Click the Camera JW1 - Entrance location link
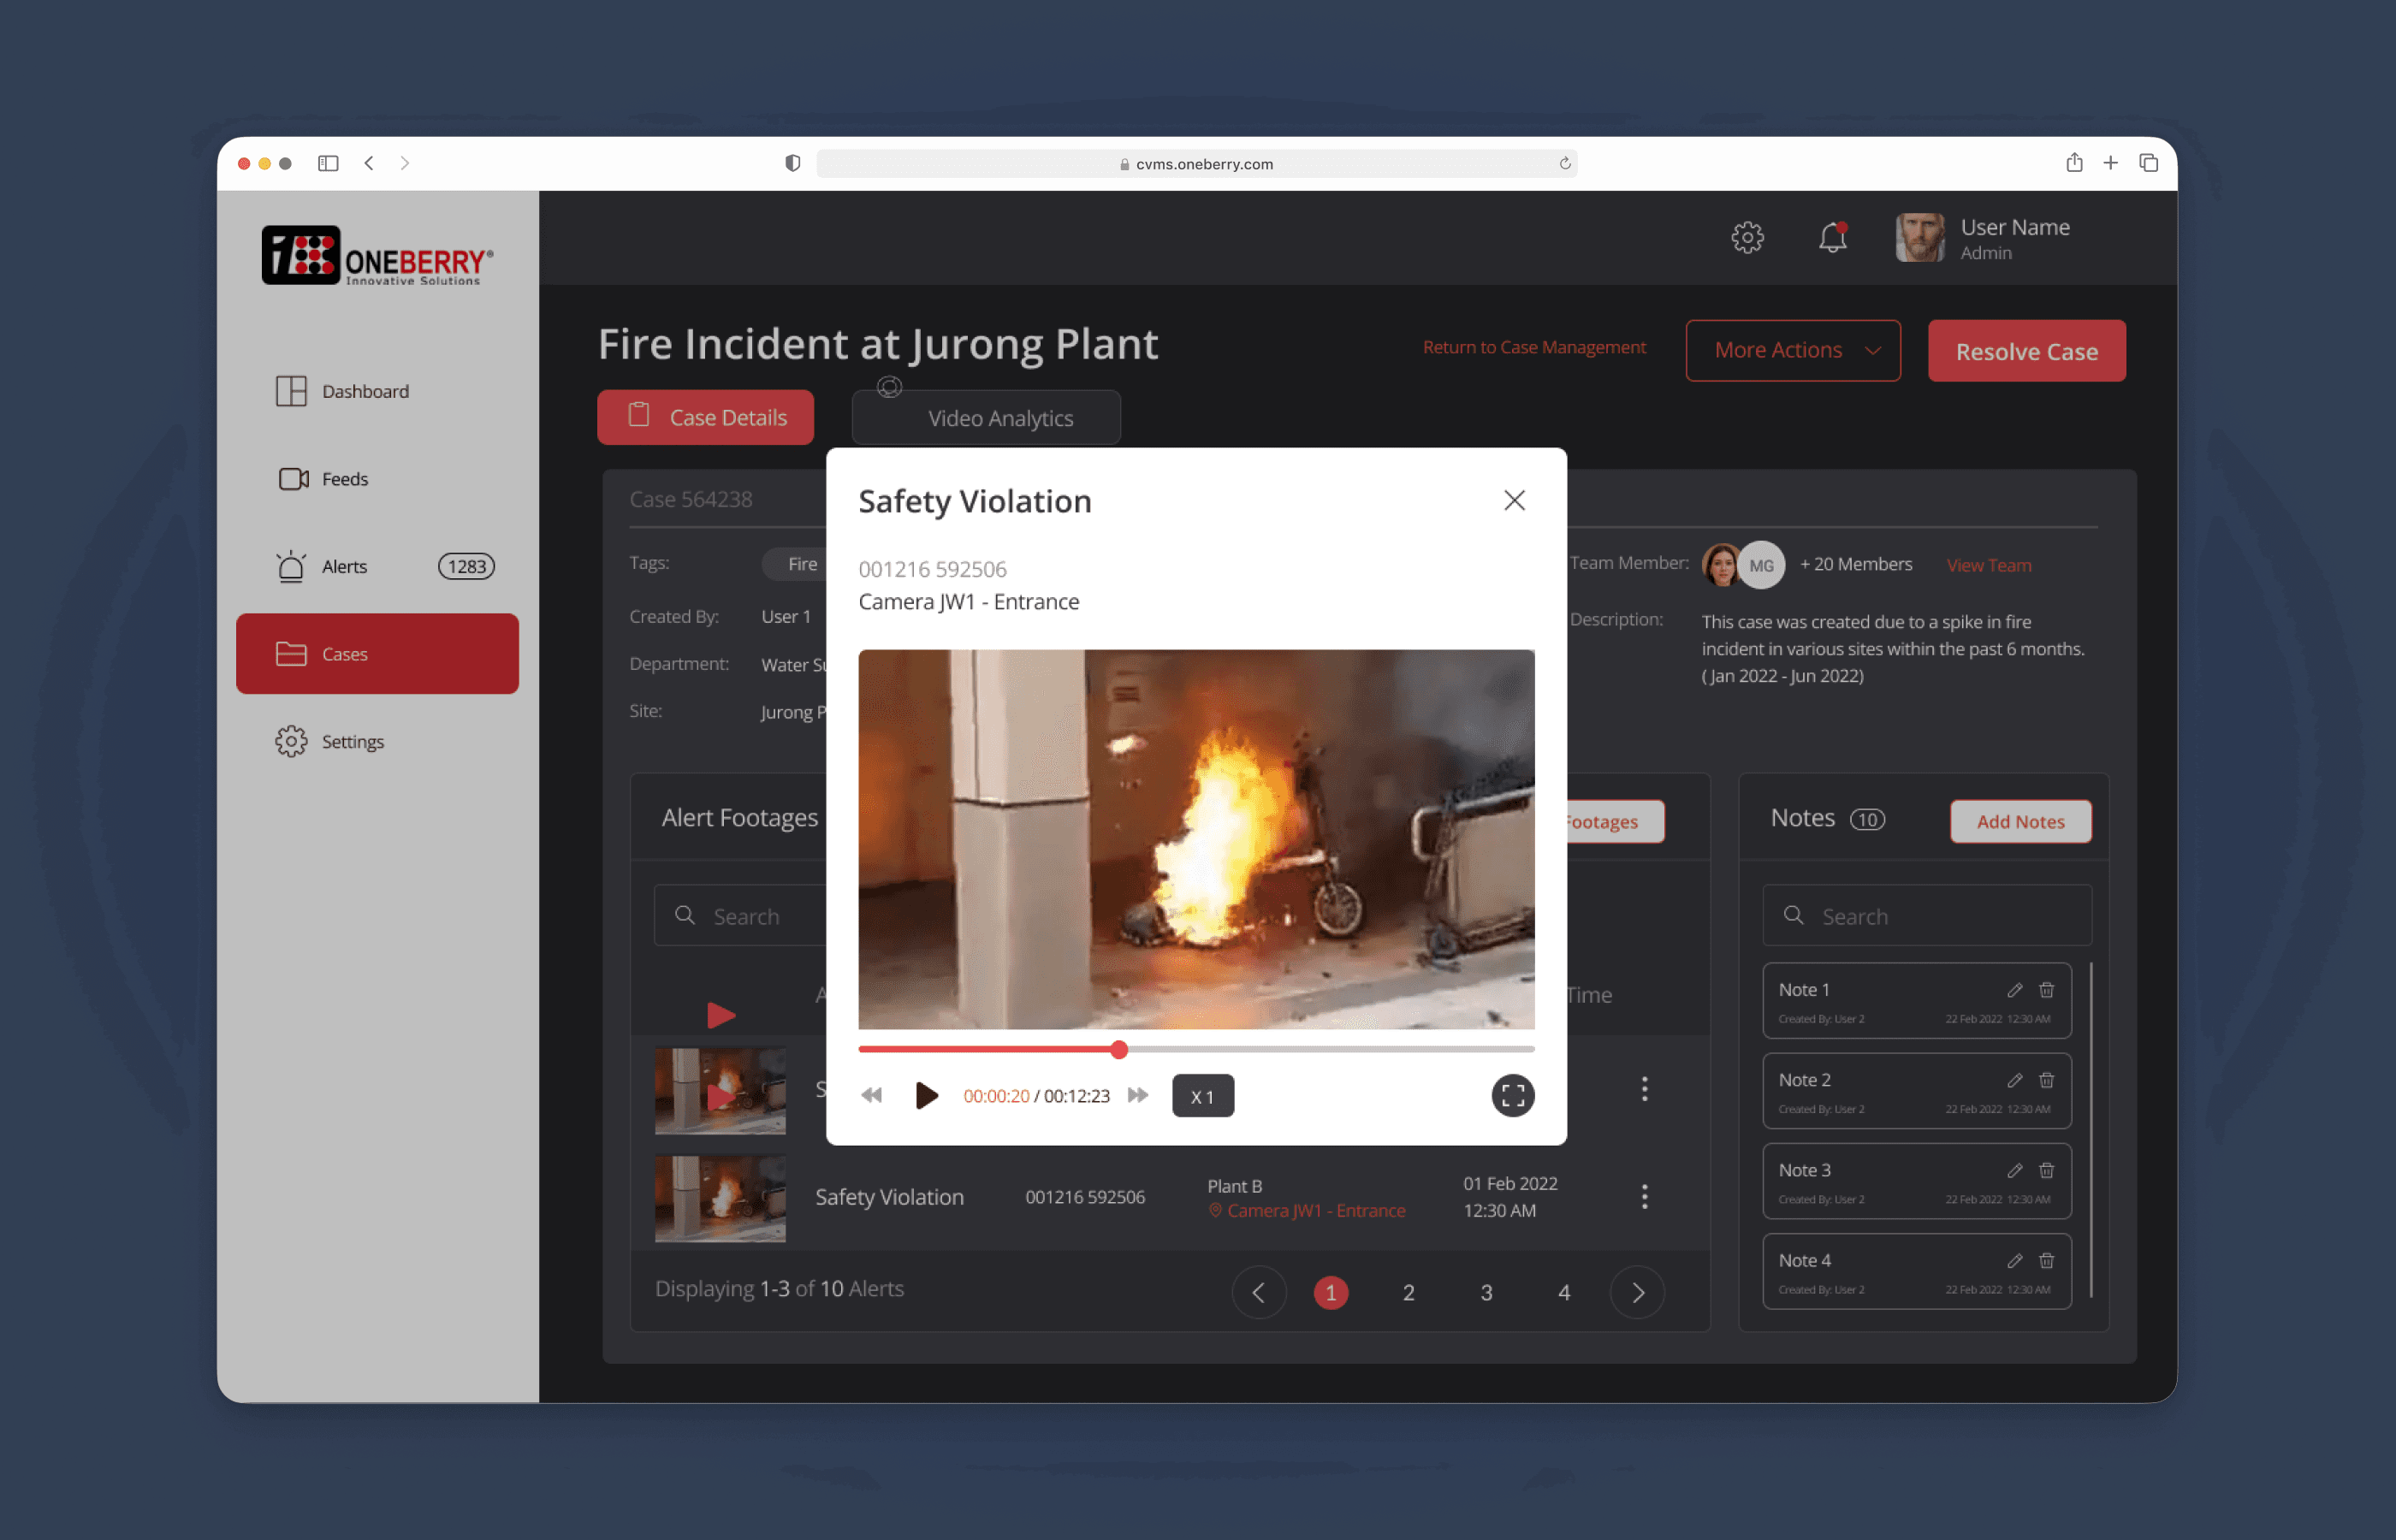The width and height of the screenshot is (2396, 1540). (1306, 1211)
